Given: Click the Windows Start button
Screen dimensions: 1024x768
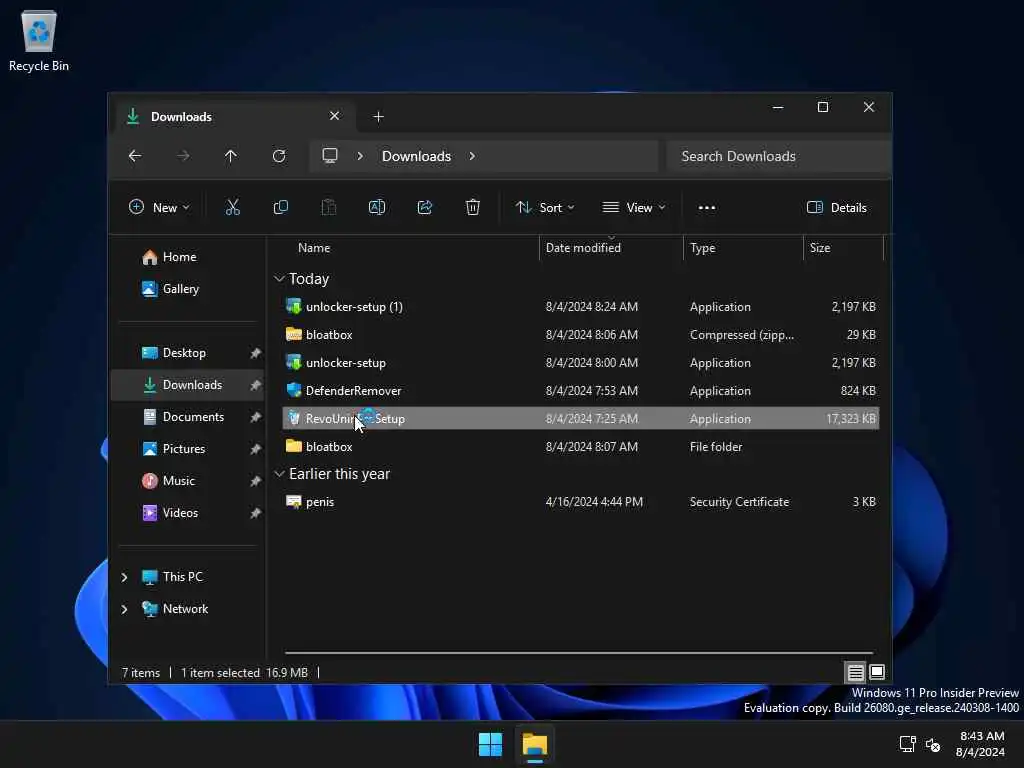Looking at the screenshot, I should 490,744.
